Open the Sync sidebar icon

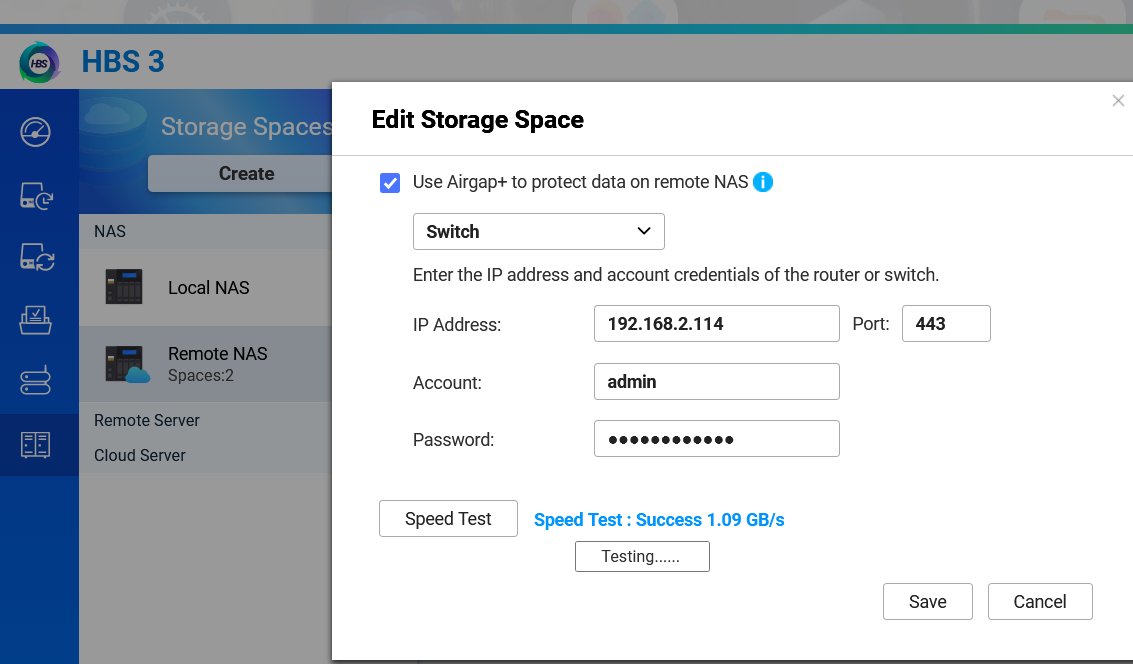click(x=36, y=258)
